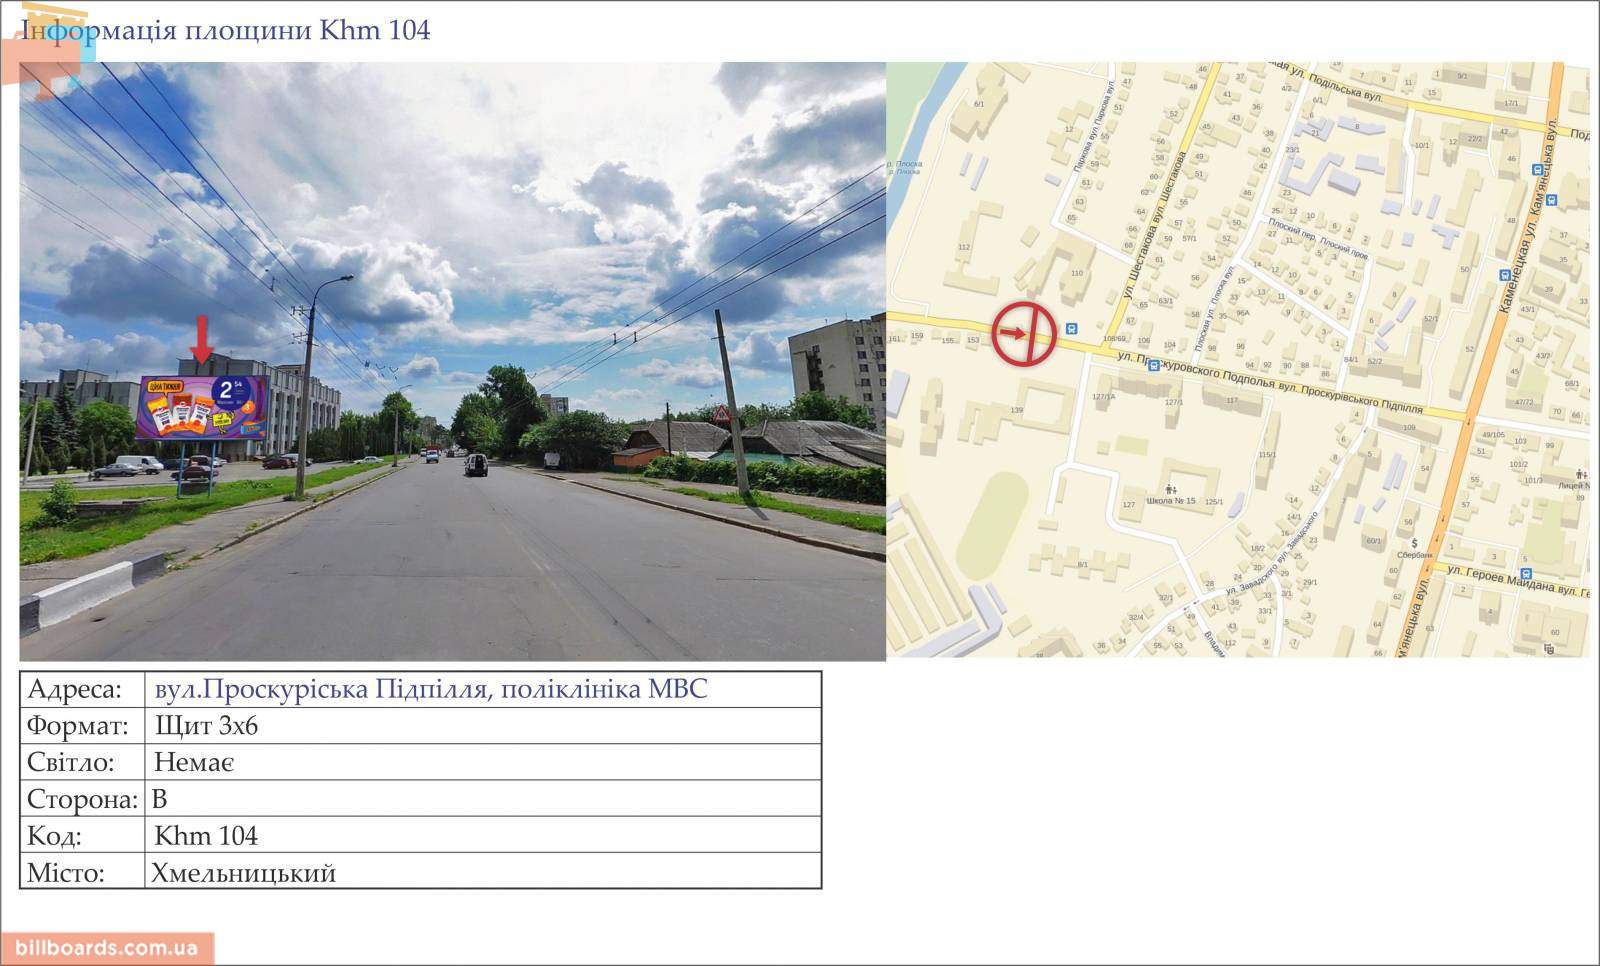This screenshot has width=1600, height=966.
Task: Click the Сбербанк dollar icon on map
Action: (1414, 543)
